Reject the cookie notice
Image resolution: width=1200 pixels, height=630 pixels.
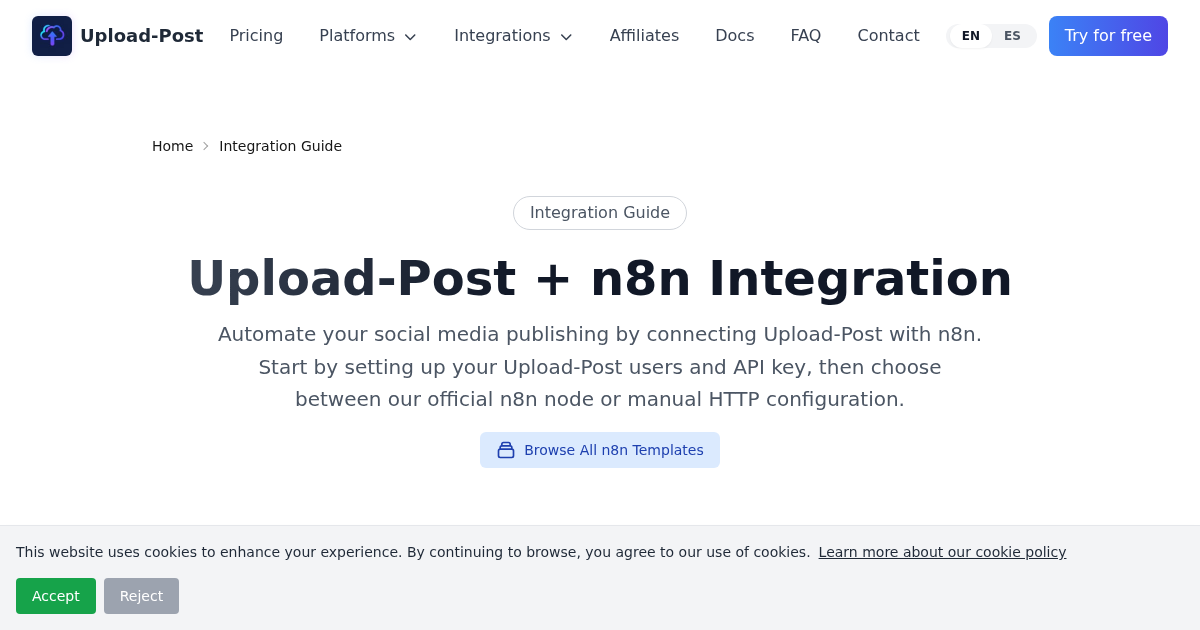tap(141, 596)
